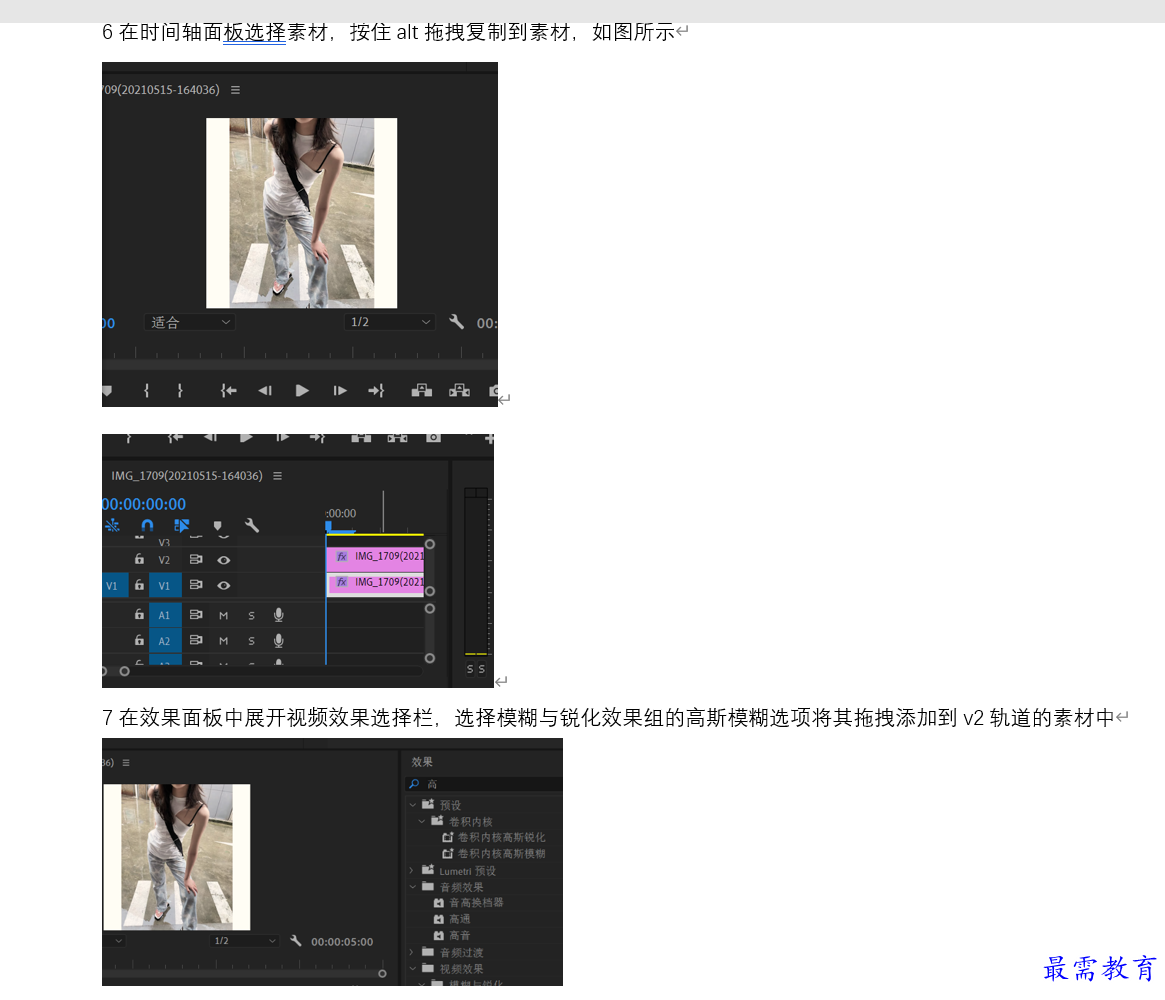Mute track A2 with M button
The width and height of the screenshot is (1165, 1000).
tap(224, 640)
